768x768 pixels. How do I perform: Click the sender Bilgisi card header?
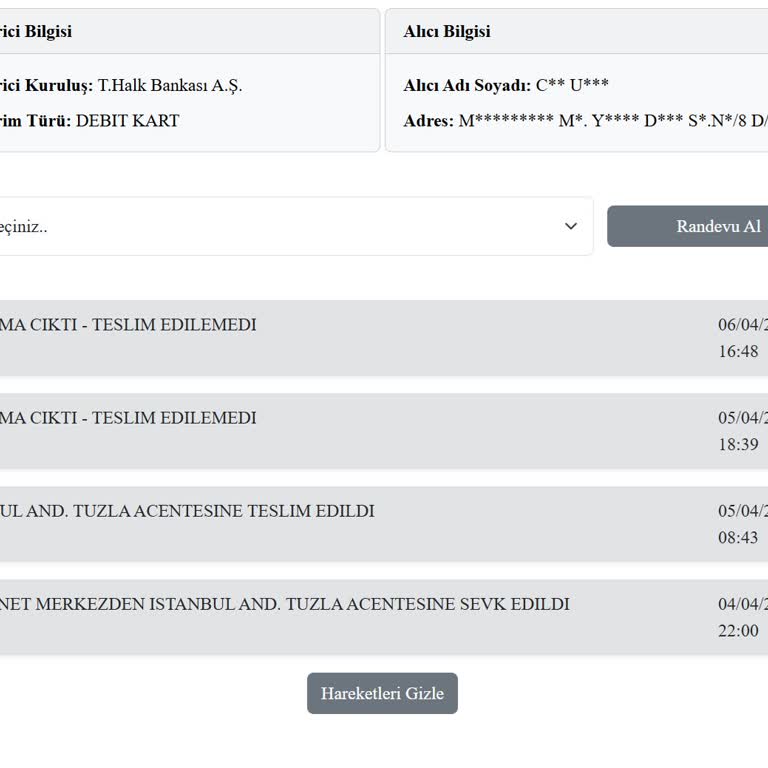point(36,31)
